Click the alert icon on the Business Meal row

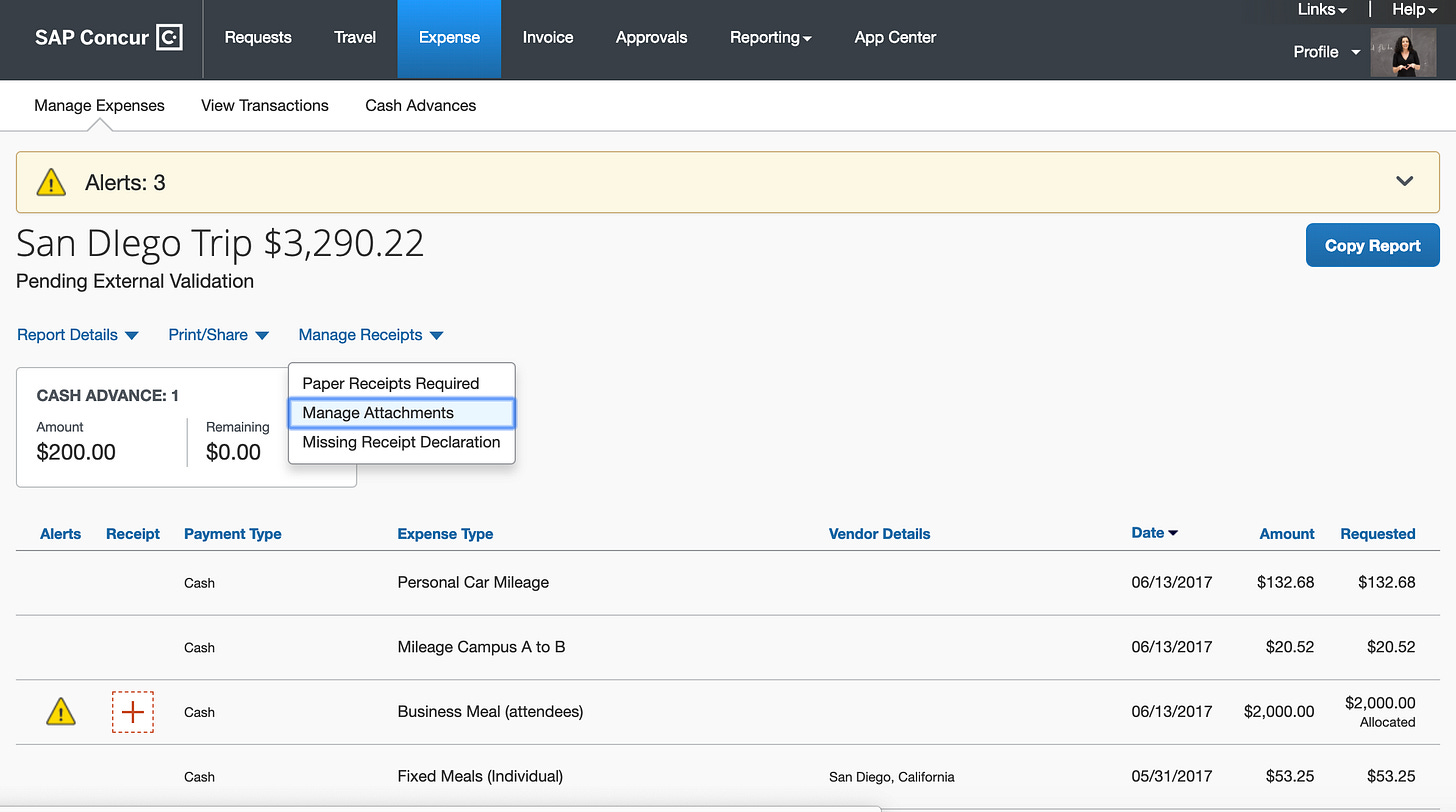[60, 712]
